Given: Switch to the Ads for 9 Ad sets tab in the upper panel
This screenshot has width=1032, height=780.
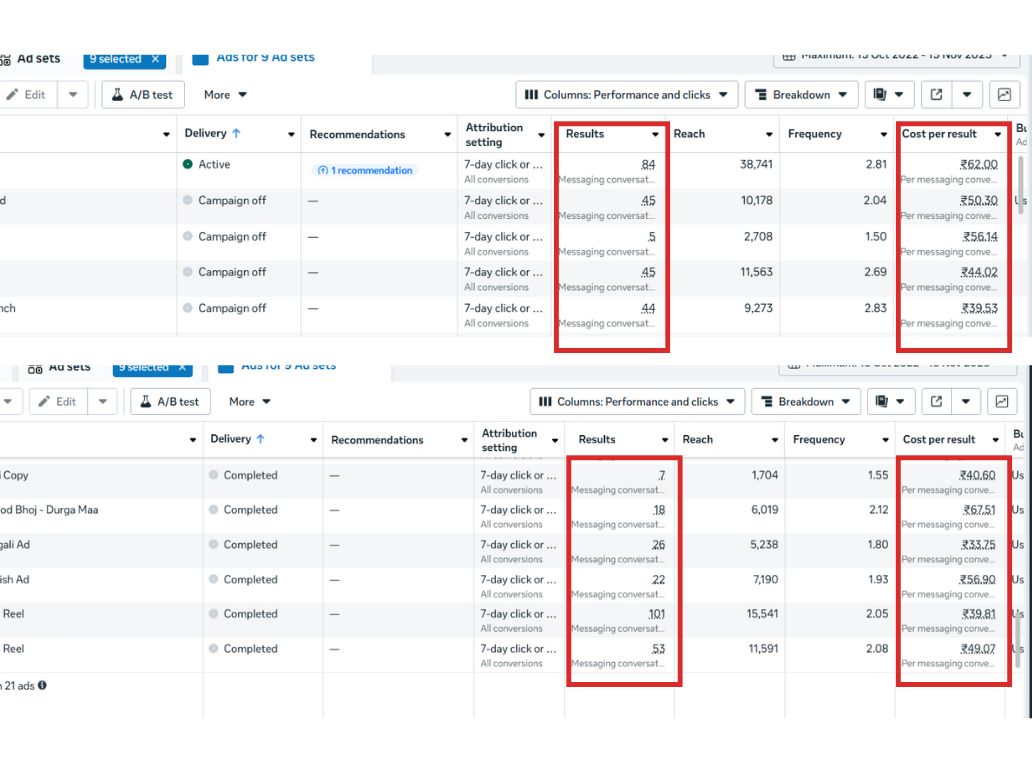Looking at the screenshot, I should click(x=265, y=58).
